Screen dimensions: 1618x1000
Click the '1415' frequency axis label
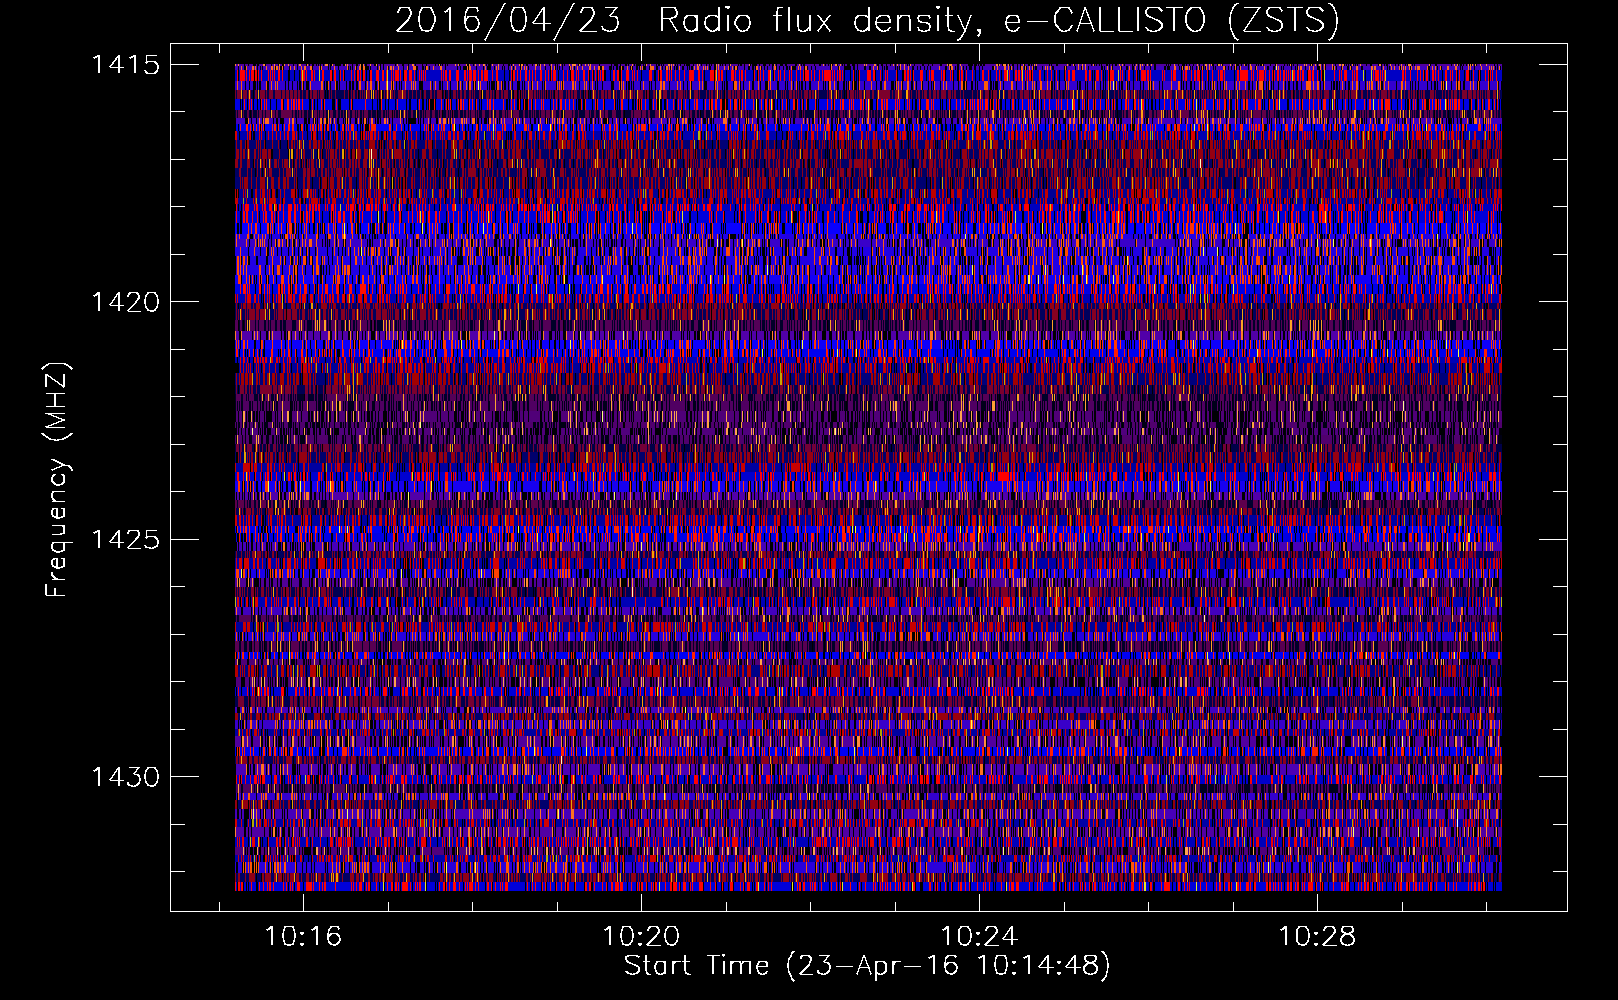[x=125, y=65]
